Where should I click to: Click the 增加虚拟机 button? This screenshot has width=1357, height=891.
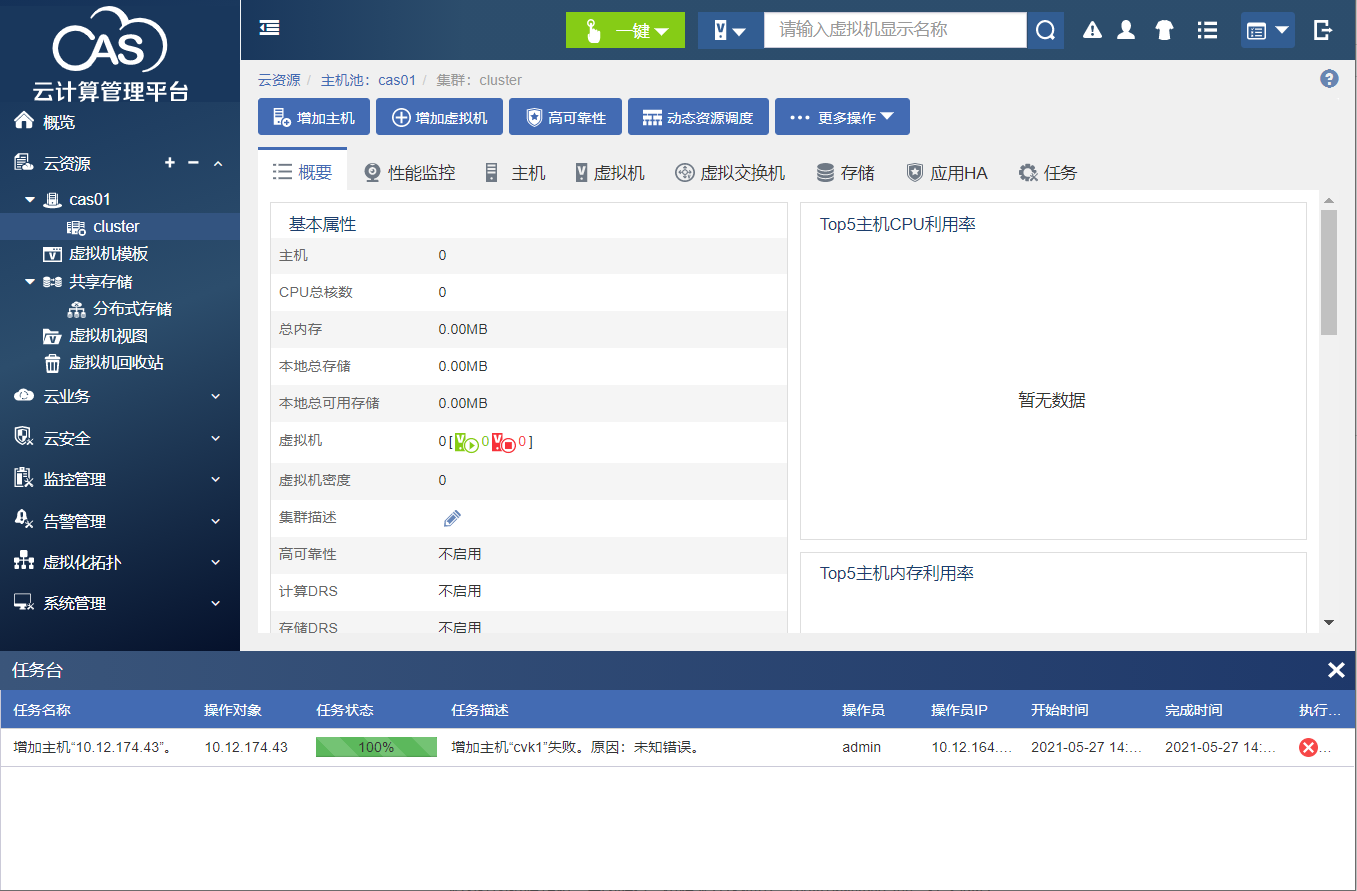(439, 117)
